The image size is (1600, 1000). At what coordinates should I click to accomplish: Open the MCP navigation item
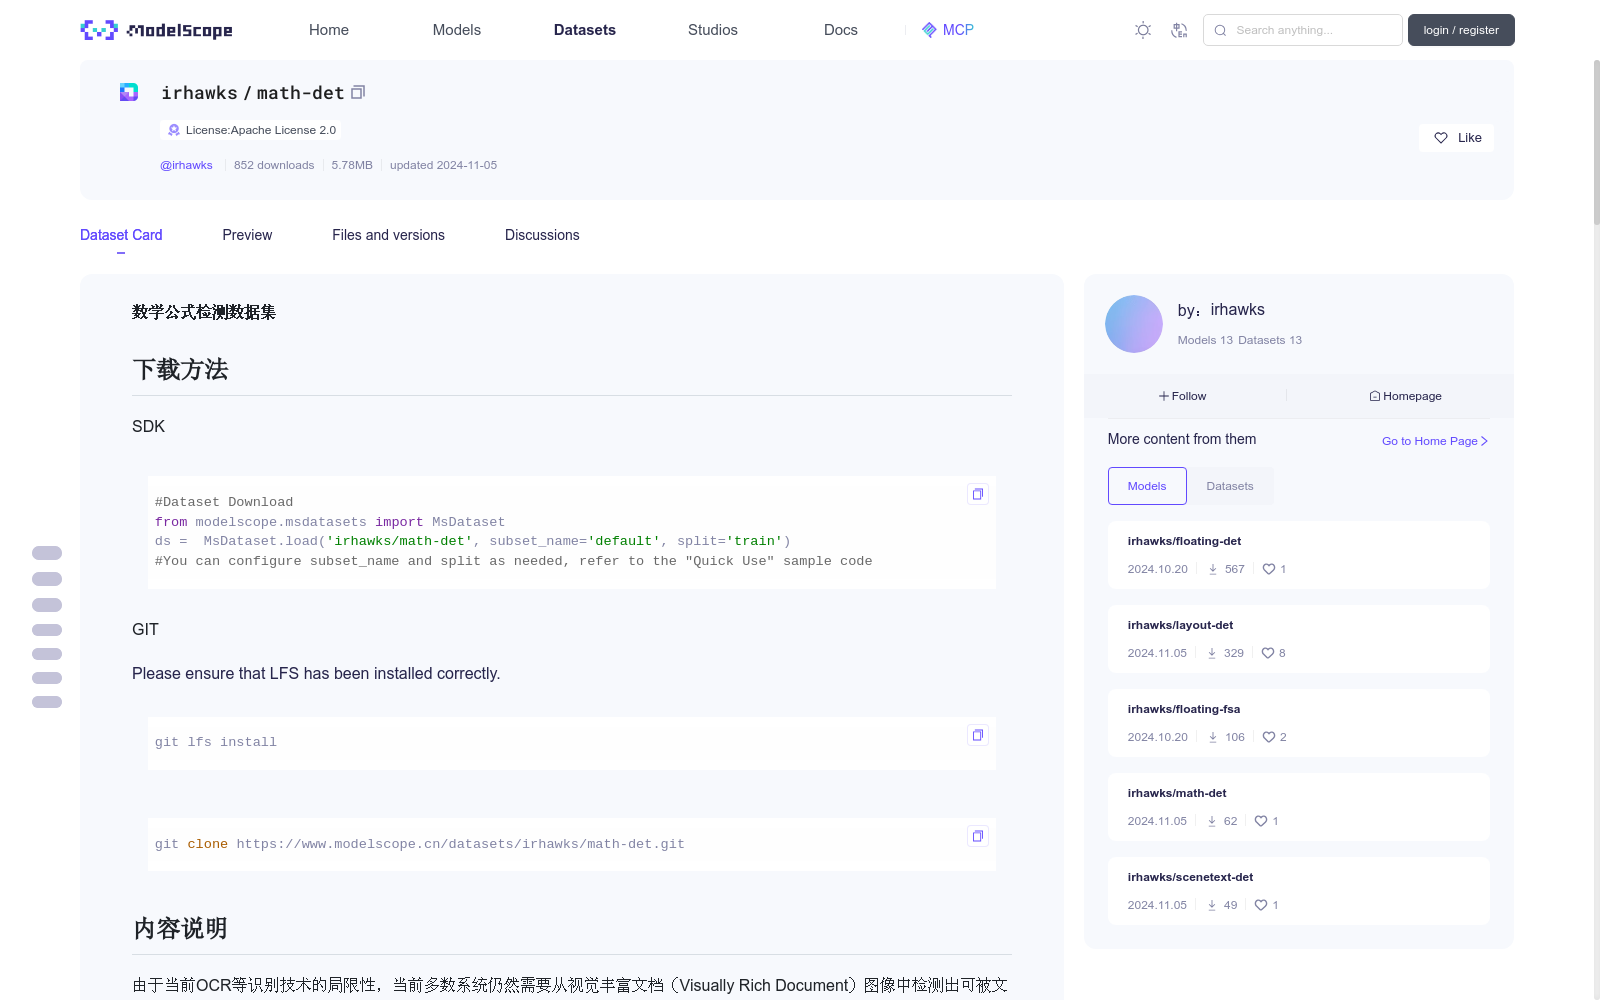coord(948,30)
